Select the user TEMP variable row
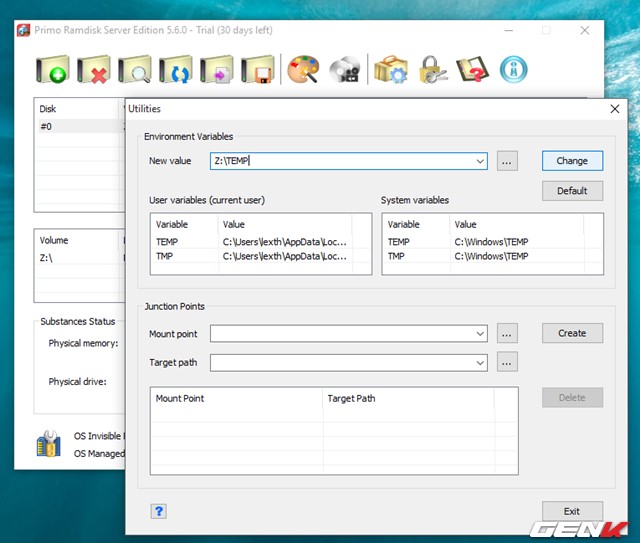640x543 pixels. pos(261,242)
